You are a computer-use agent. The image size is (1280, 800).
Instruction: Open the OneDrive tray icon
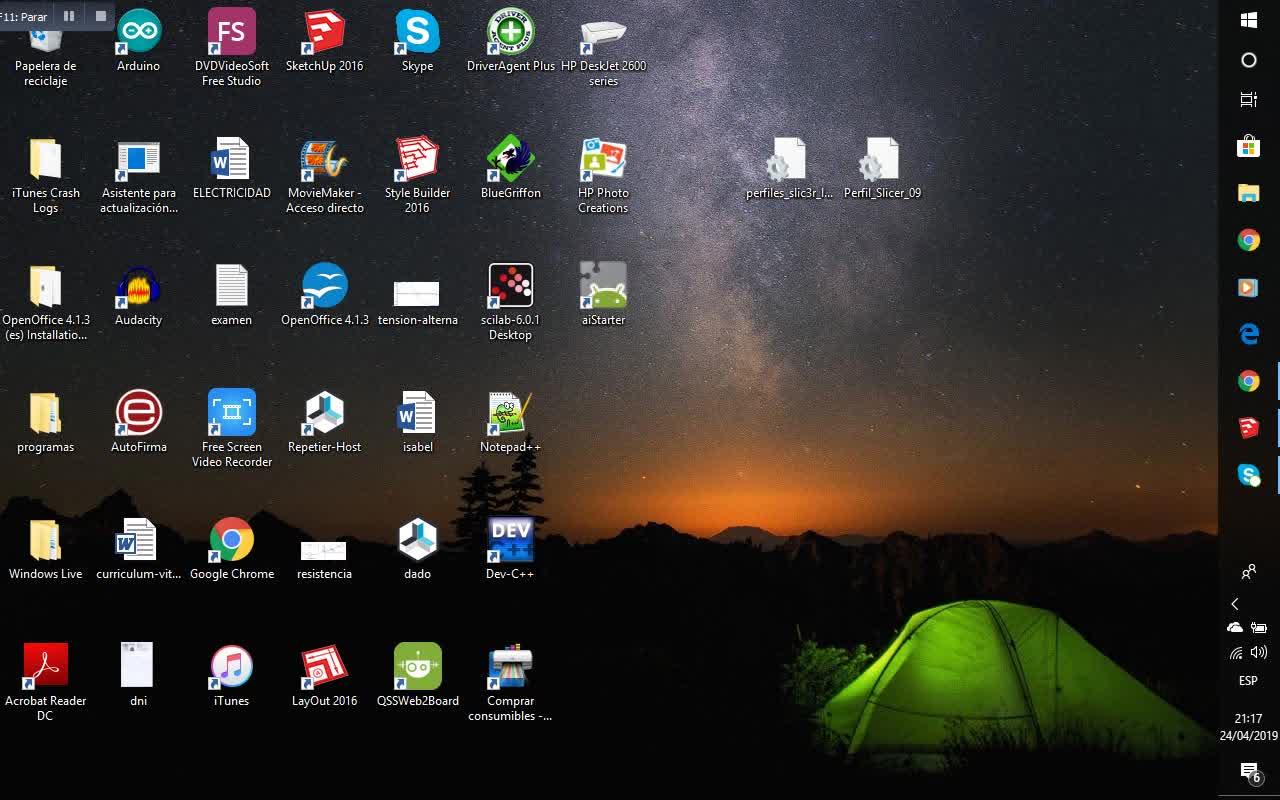point(1236,628)
